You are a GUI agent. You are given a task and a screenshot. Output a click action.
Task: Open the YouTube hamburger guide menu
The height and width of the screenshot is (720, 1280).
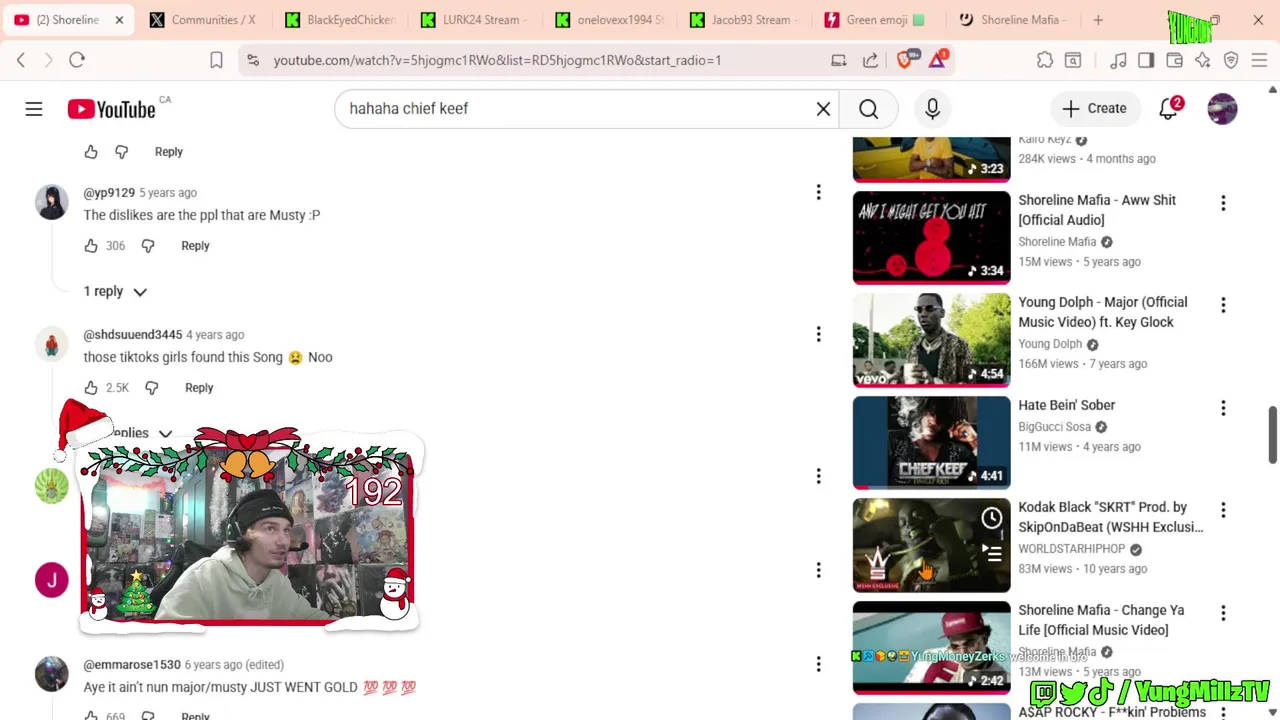point(34,108)
